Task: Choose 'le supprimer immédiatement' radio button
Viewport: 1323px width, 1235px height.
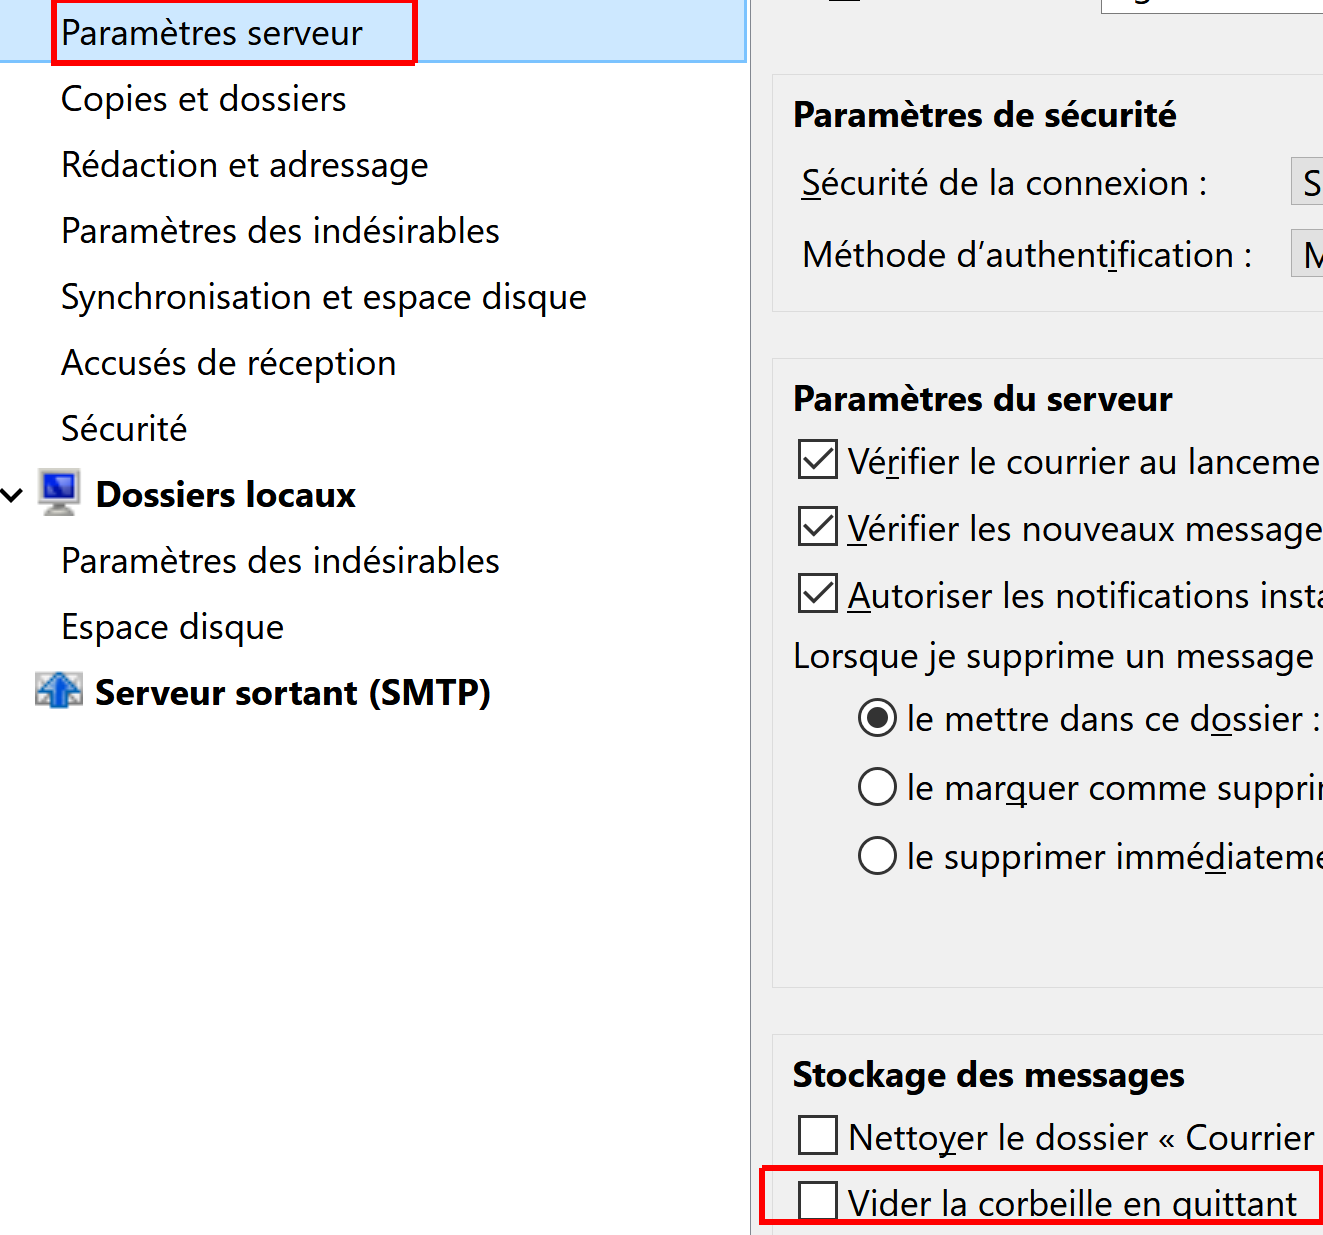Action: [877, 856]
